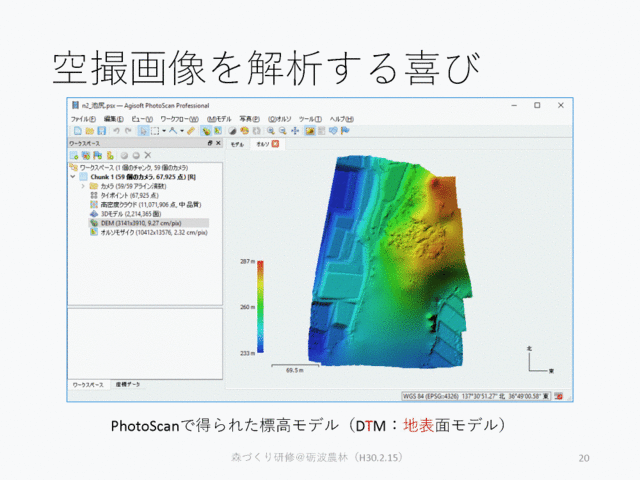Click the colored DEM elevation map
640x480 pixels.
[x=390, y=261]
